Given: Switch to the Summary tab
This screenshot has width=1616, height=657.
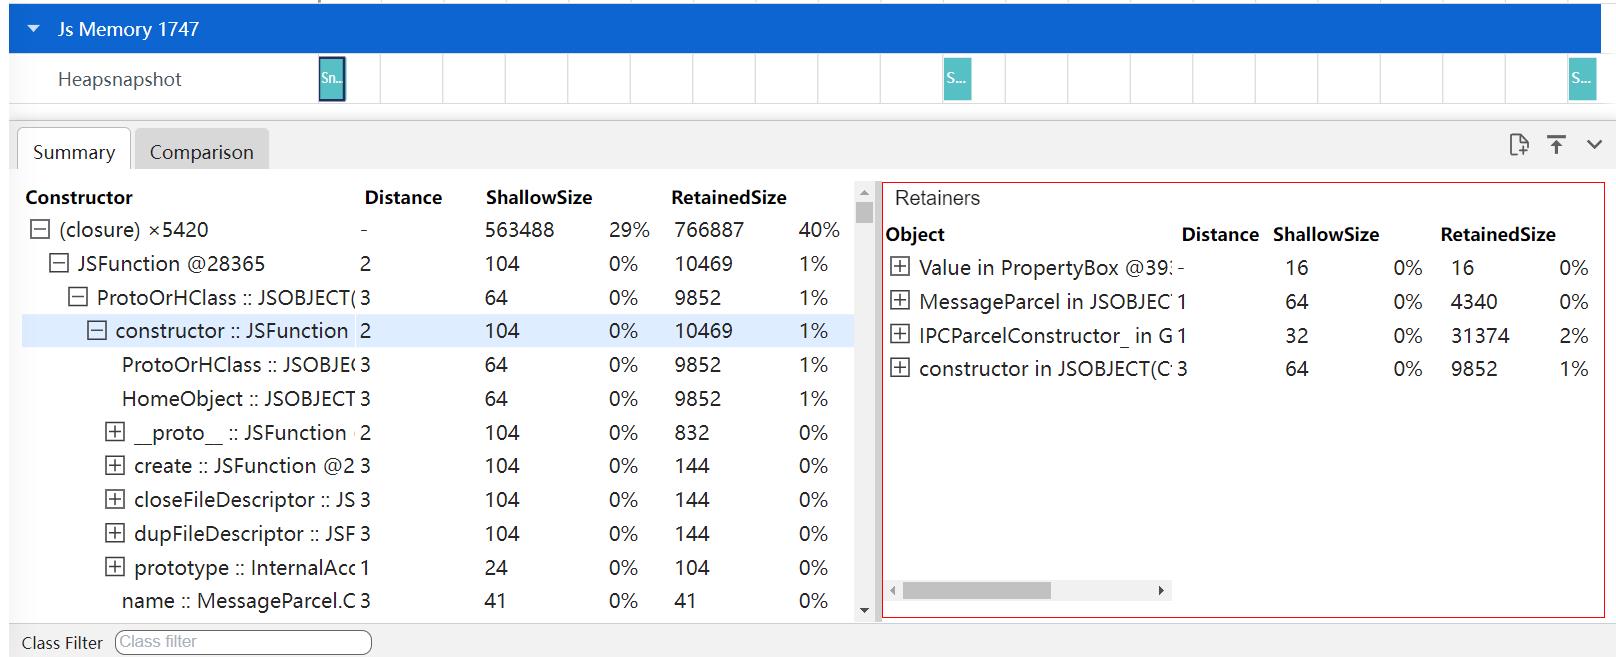Looking at the screenshot, I should click(x=74, y=152).
